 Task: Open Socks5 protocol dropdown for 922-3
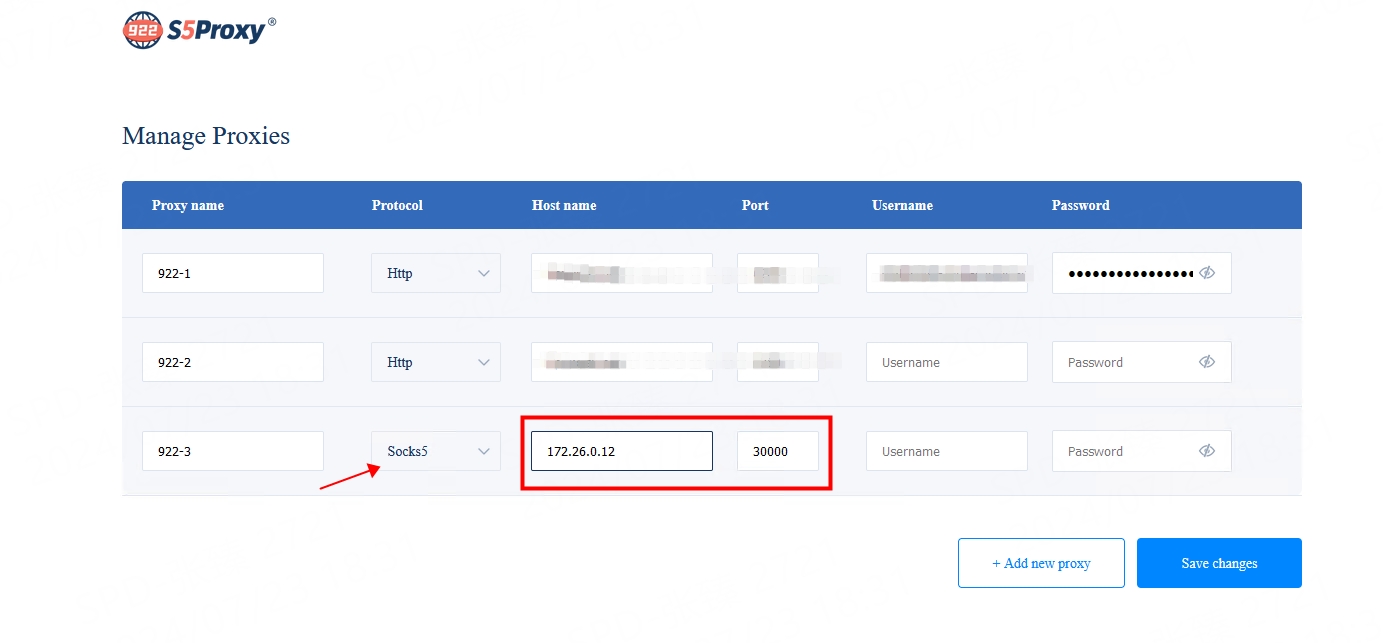coord(436,451)
